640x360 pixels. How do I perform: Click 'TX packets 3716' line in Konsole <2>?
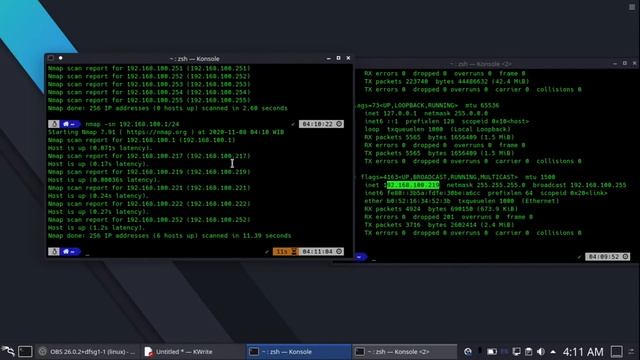[x=439, y=225]
